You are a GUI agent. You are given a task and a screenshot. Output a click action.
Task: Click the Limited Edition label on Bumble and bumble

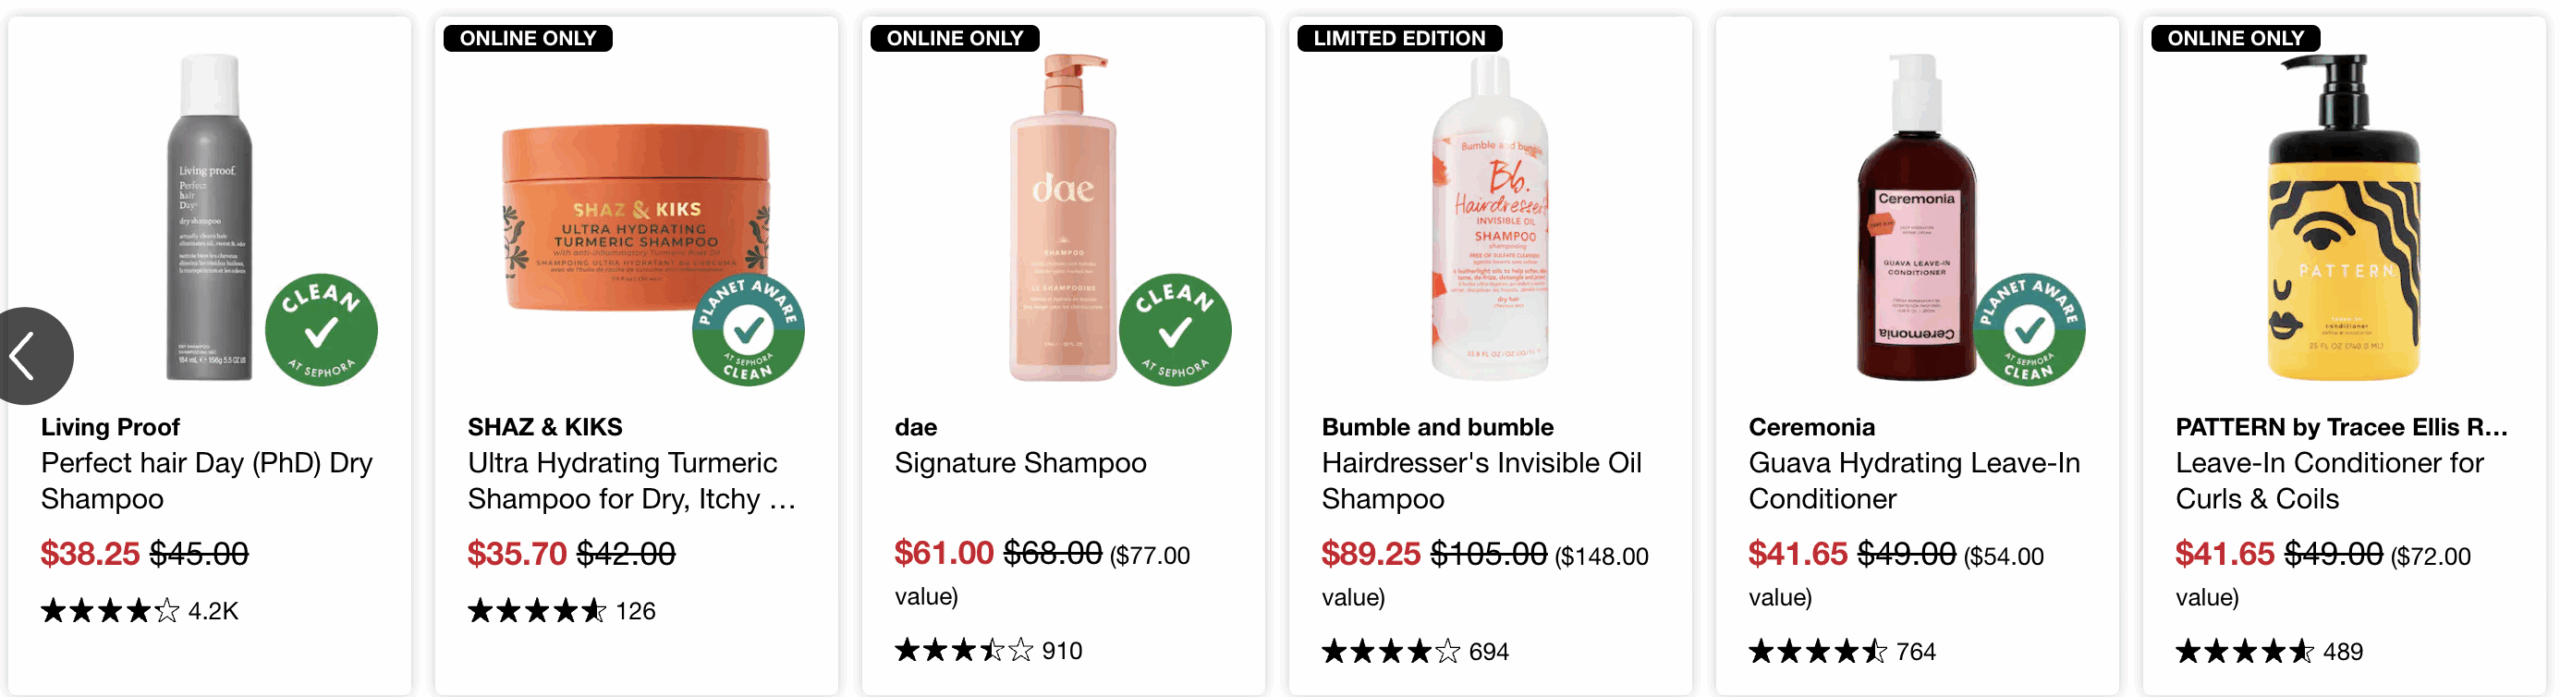point(1399,38)
